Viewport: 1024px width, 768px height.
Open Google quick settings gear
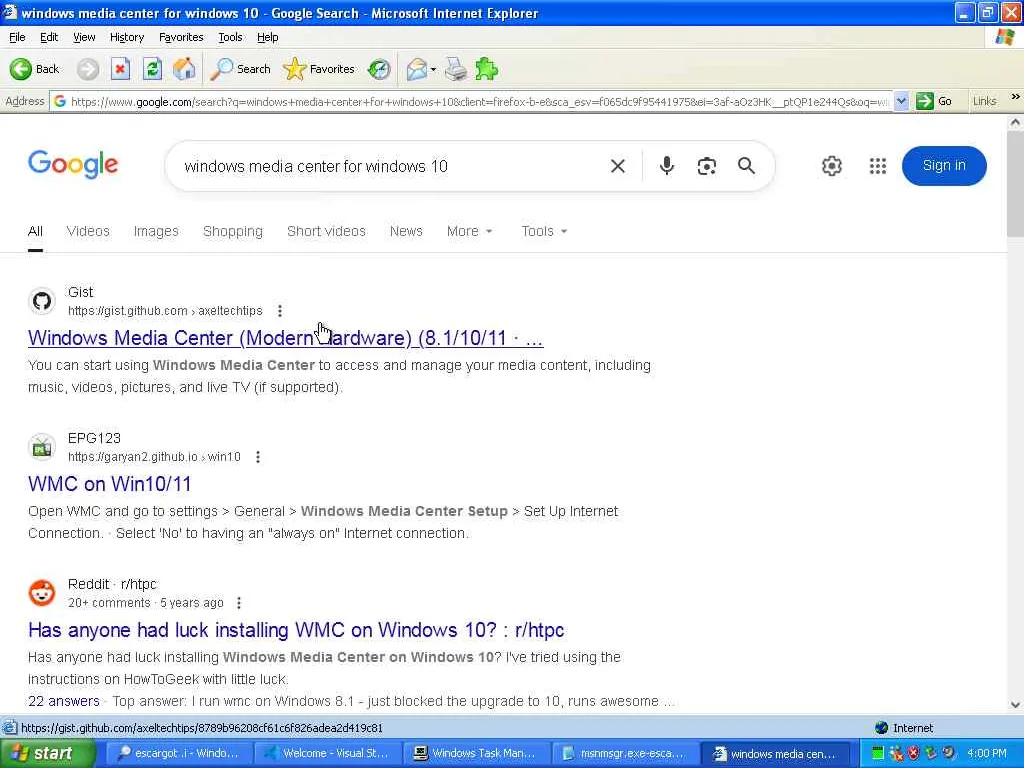coord(831,166)
